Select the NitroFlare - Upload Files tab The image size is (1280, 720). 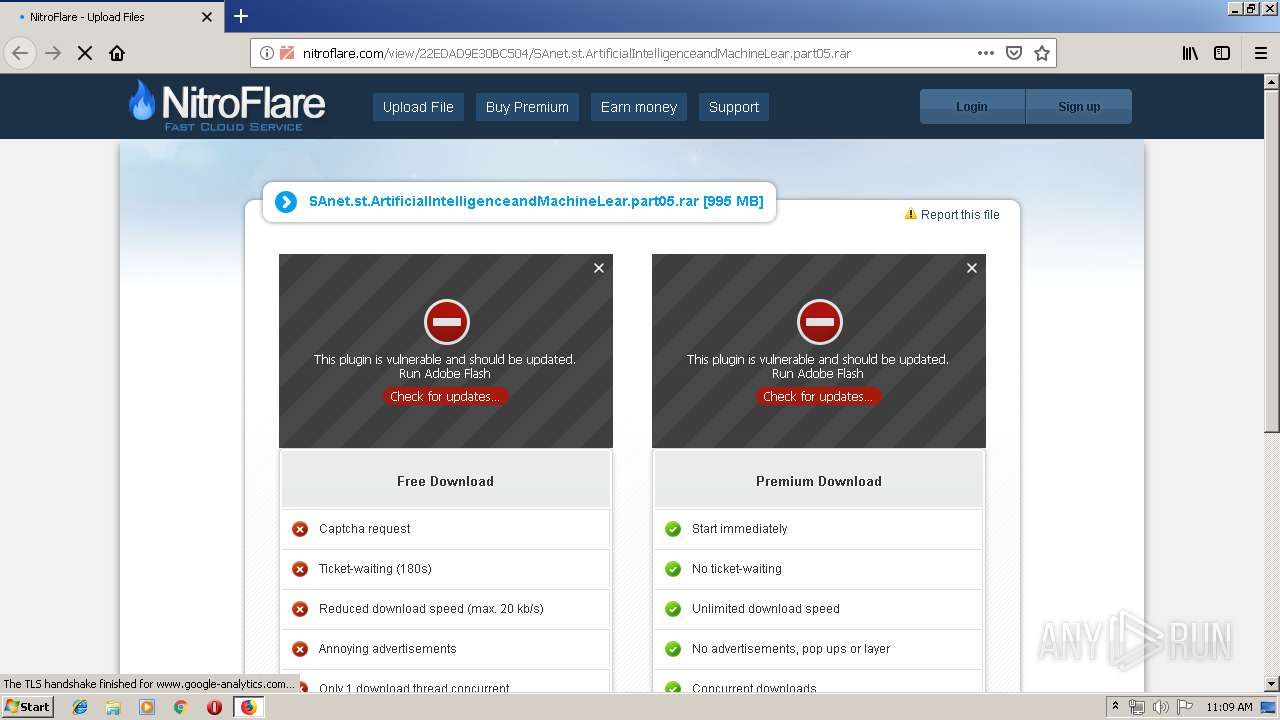click(112, 17)
